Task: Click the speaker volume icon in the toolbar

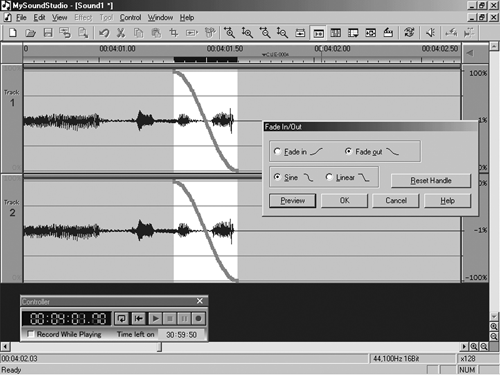Action: coord(430,33)
